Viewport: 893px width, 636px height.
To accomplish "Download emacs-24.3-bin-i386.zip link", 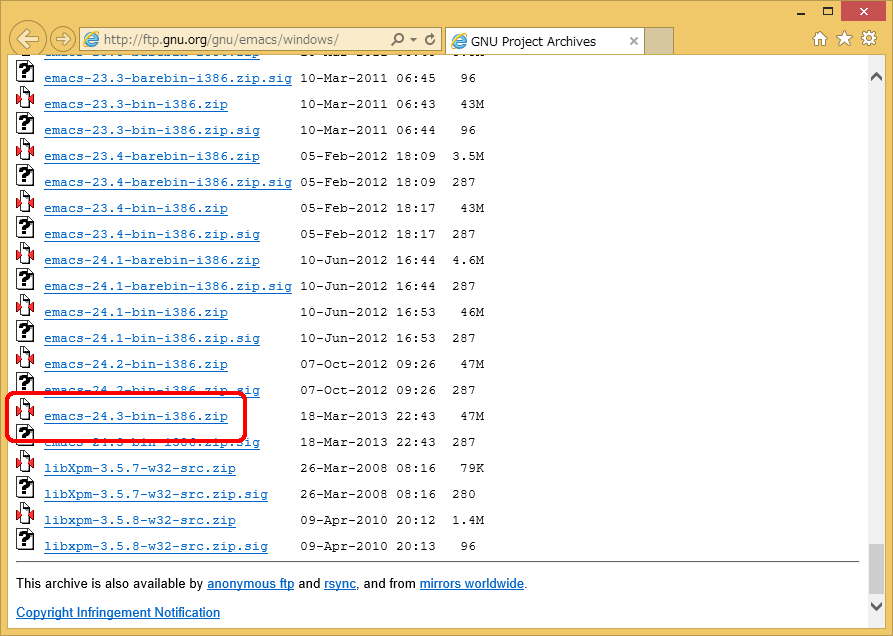I will point(136,416).
